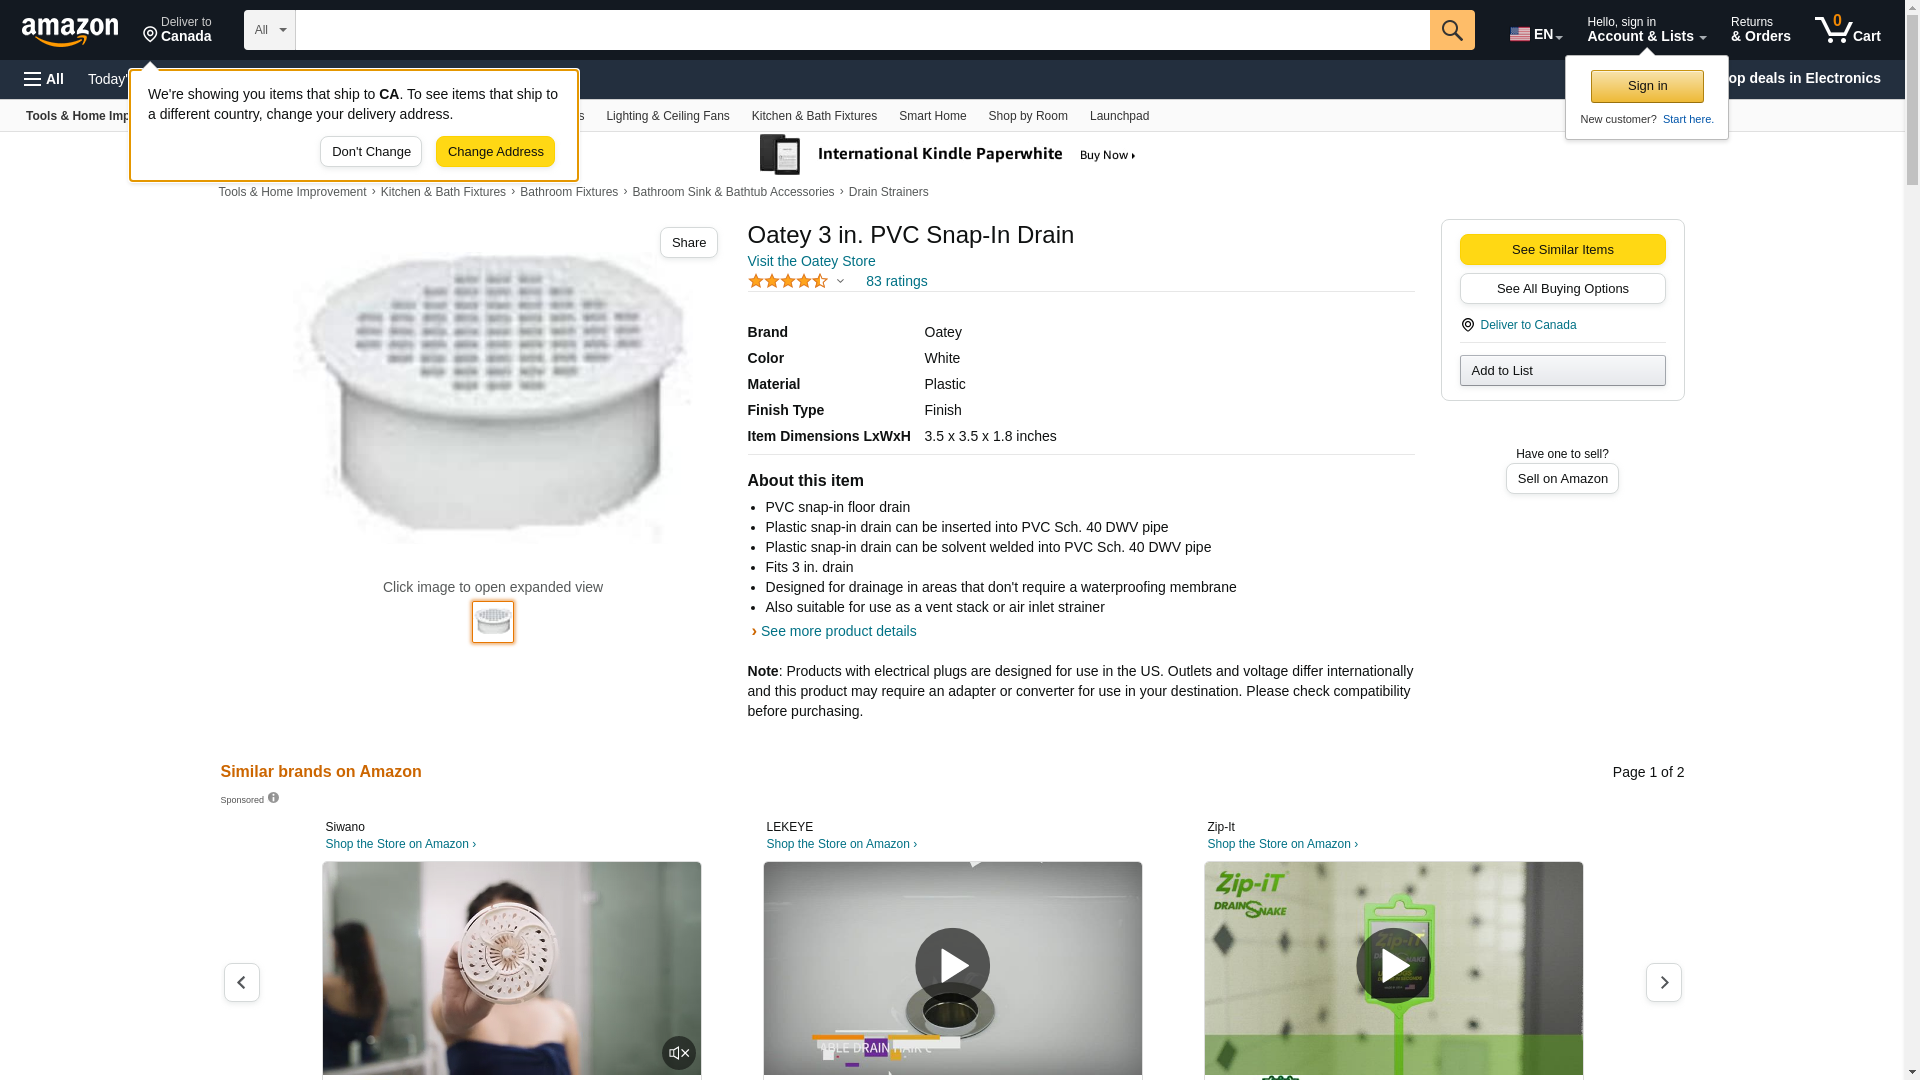Viewport: 1920px width, 1080px height.
Task: Select the drain product thumbnail
Action: (493, 622)
